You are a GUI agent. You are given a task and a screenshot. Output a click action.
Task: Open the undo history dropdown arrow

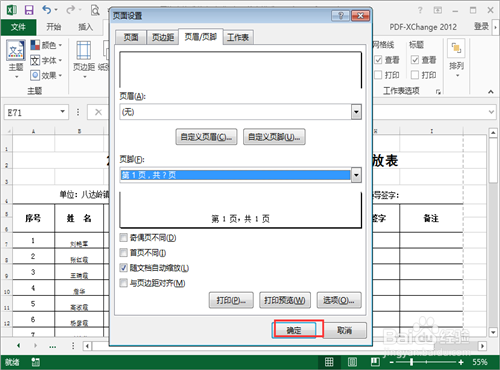click(56, 10)
